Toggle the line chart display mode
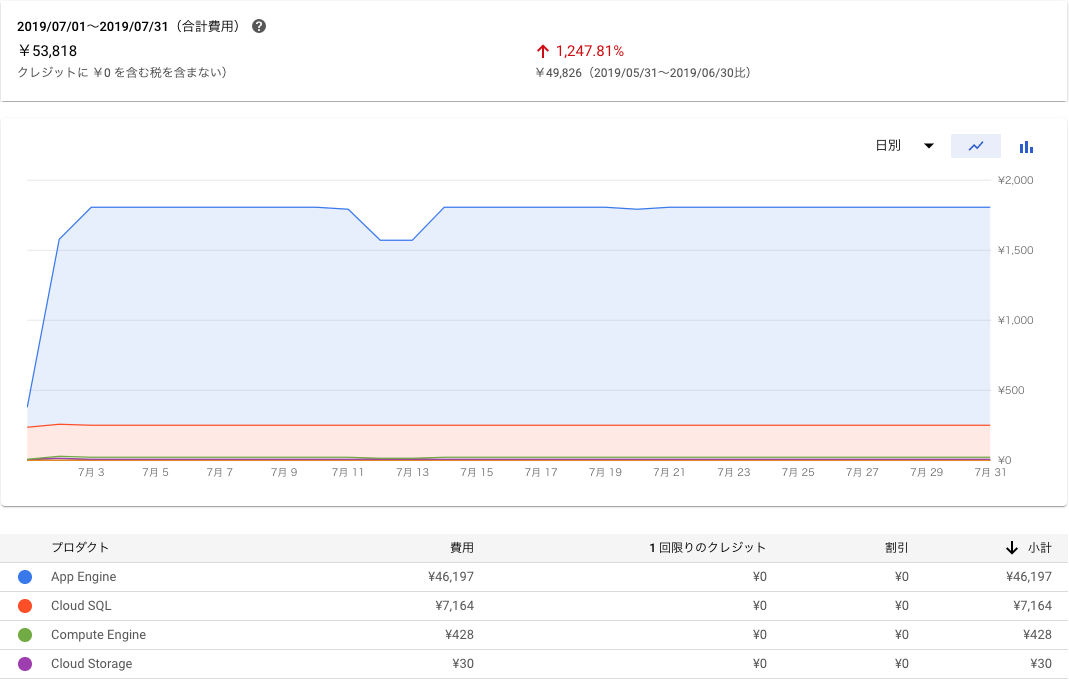Image resolution: width=1069 pixels, height=680 pixels. click(976, 146)
